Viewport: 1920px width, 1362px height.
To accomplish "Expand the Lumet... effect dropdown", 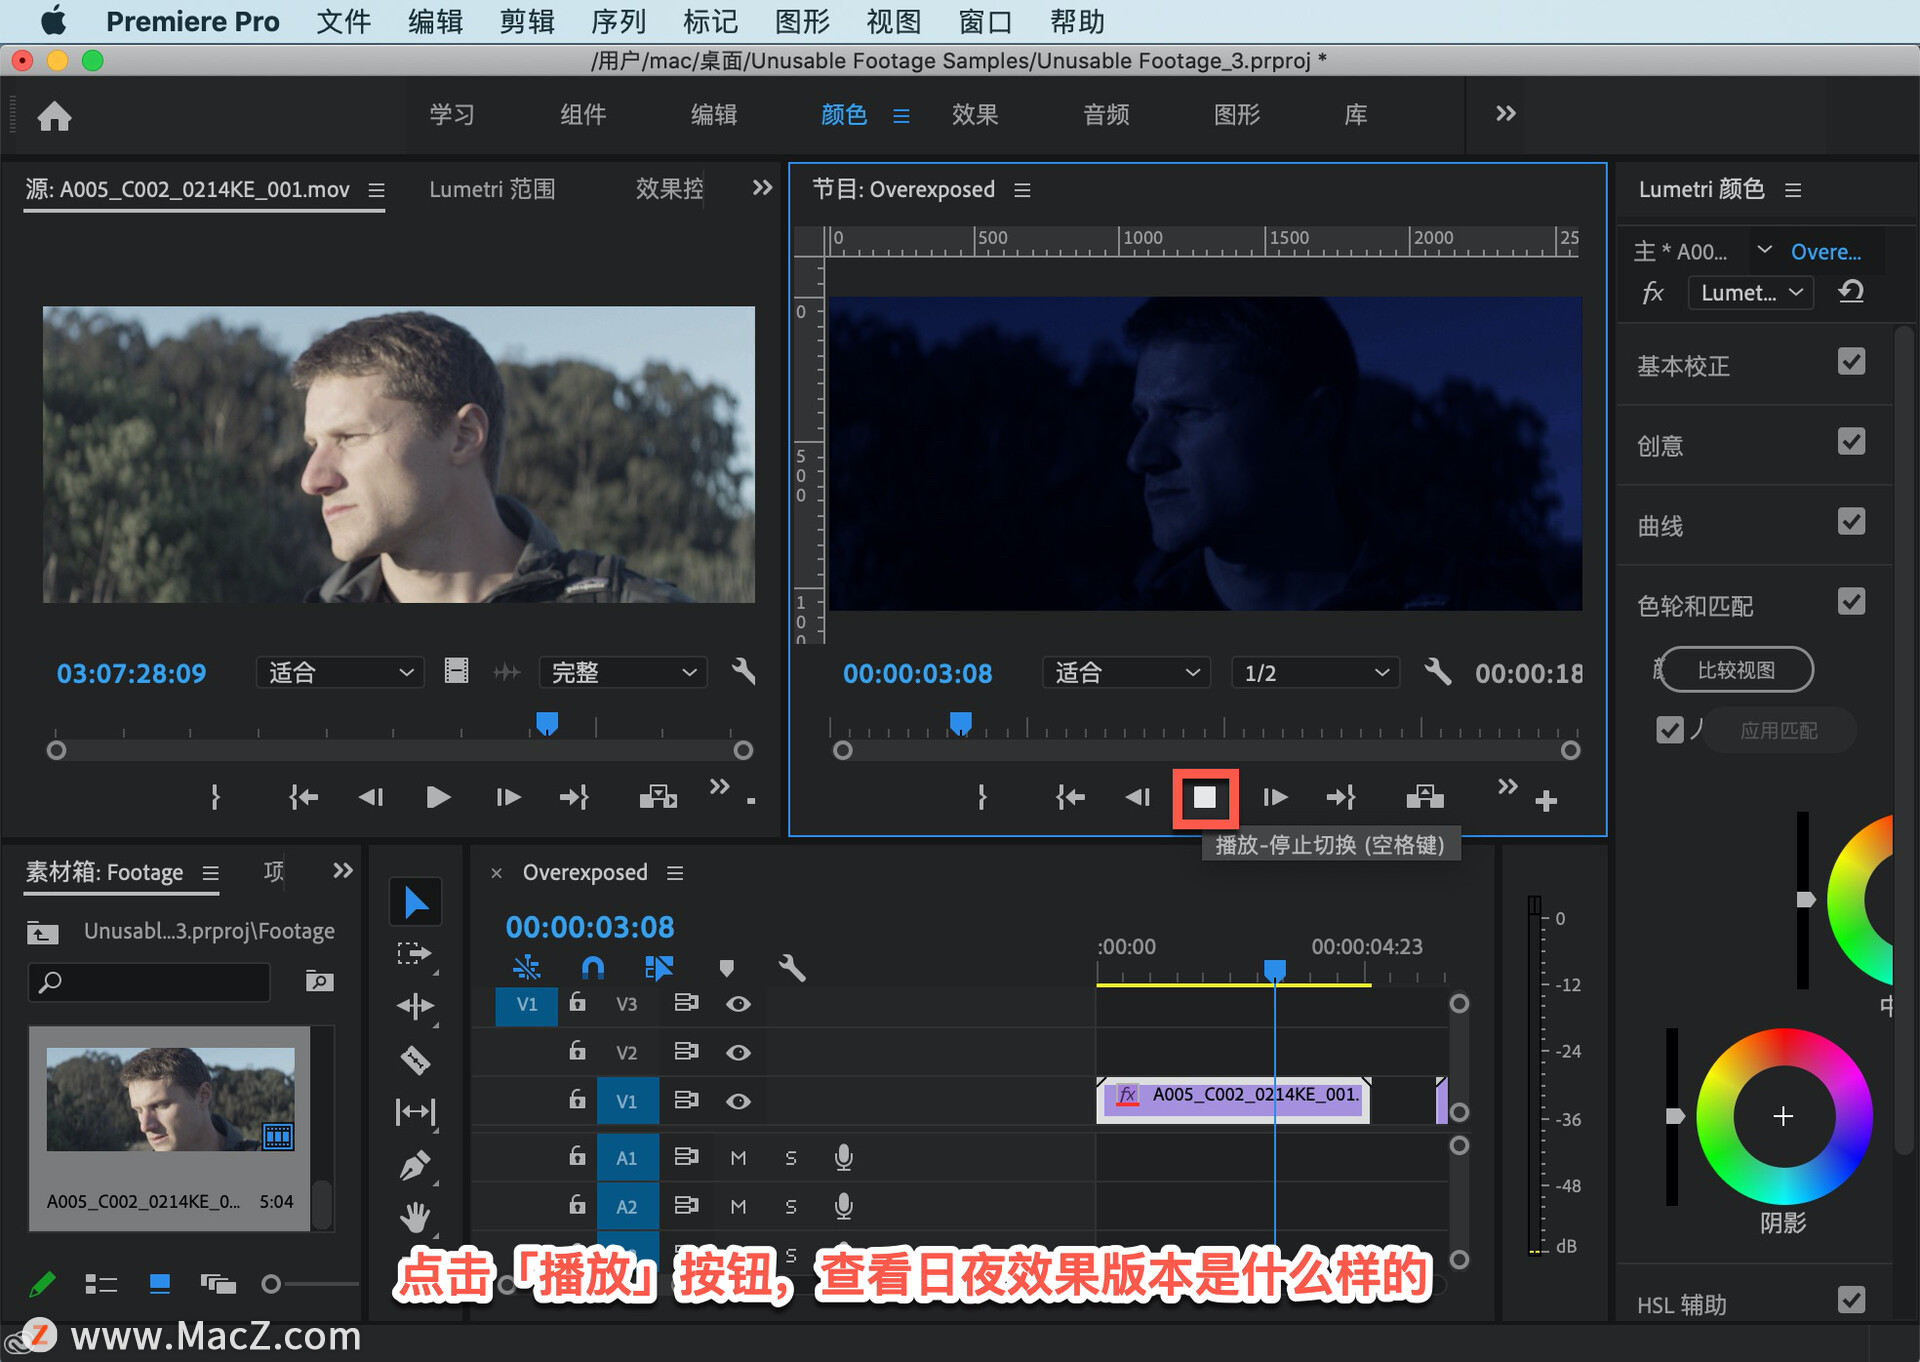I will pyautogui.click(x=1750, y=293).
